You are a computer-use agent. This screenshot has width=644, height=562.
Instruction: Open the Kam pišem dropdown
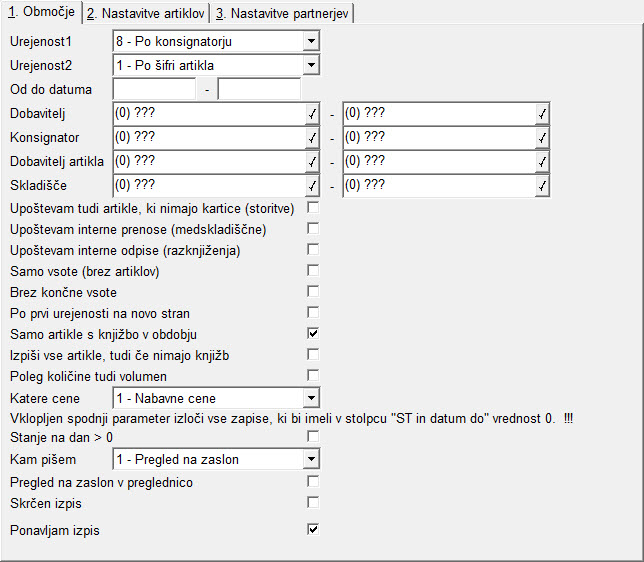311,459
